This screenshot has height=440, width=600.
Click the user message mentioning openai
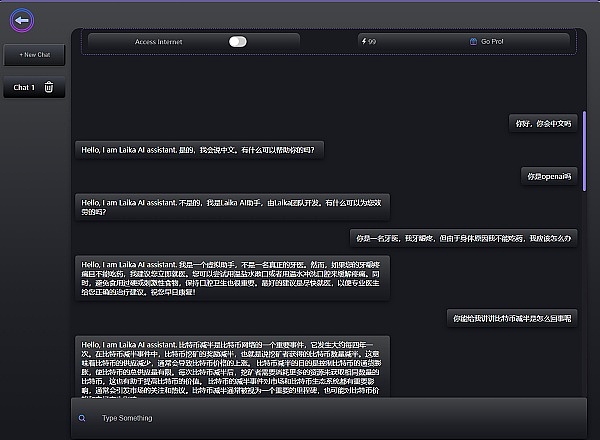tap(550, 176)
